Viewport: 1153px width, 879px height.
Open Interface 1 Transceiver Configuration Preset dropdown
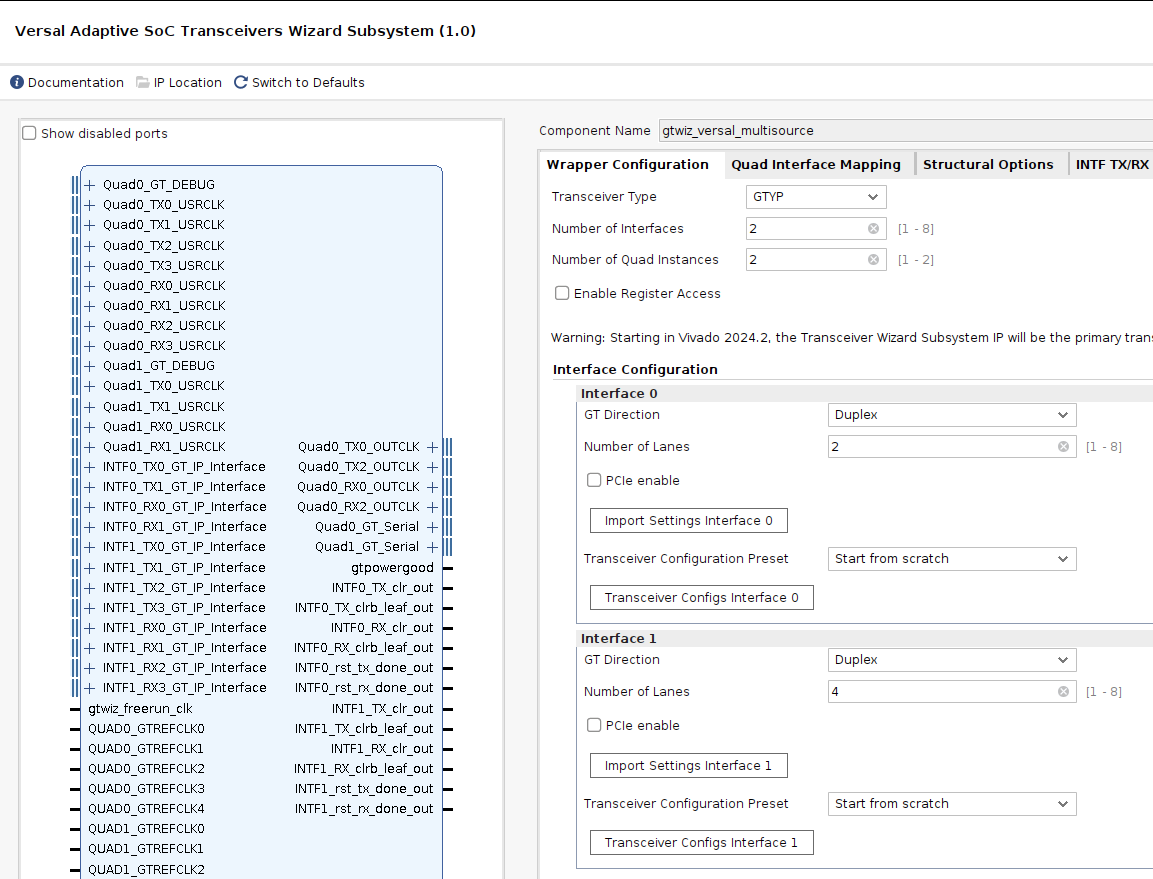point(952,804)
